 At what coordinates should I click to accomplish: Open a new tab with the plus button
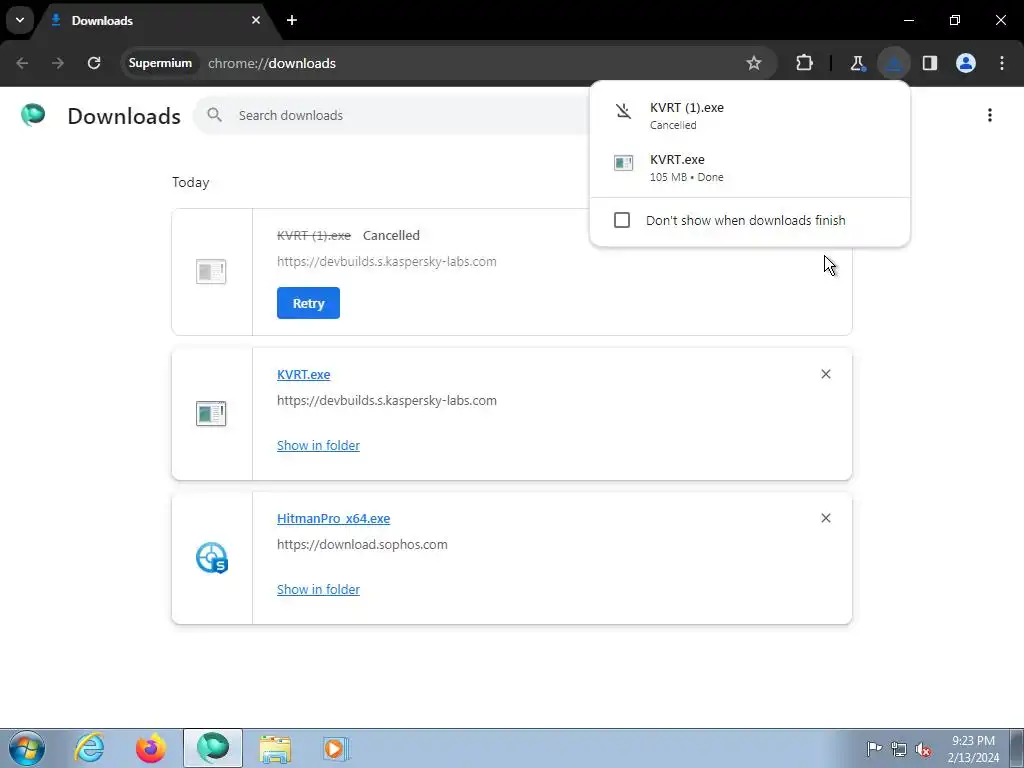point(292,20)
